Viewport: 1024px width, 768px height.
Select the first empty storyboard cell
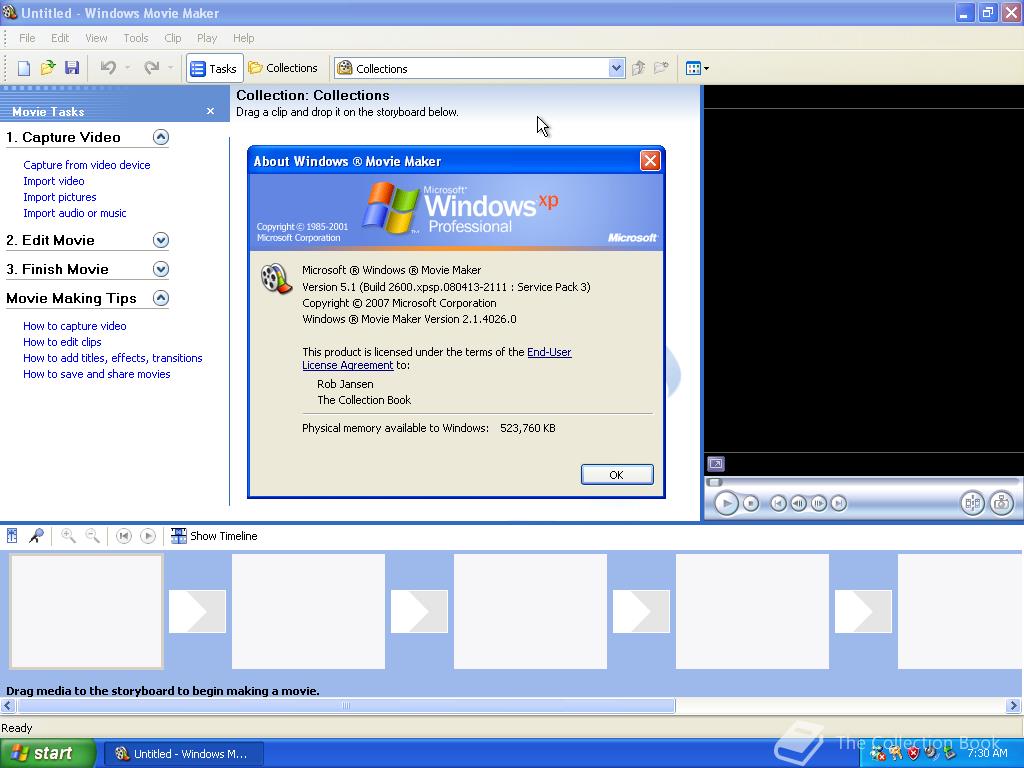pos(86,611)
